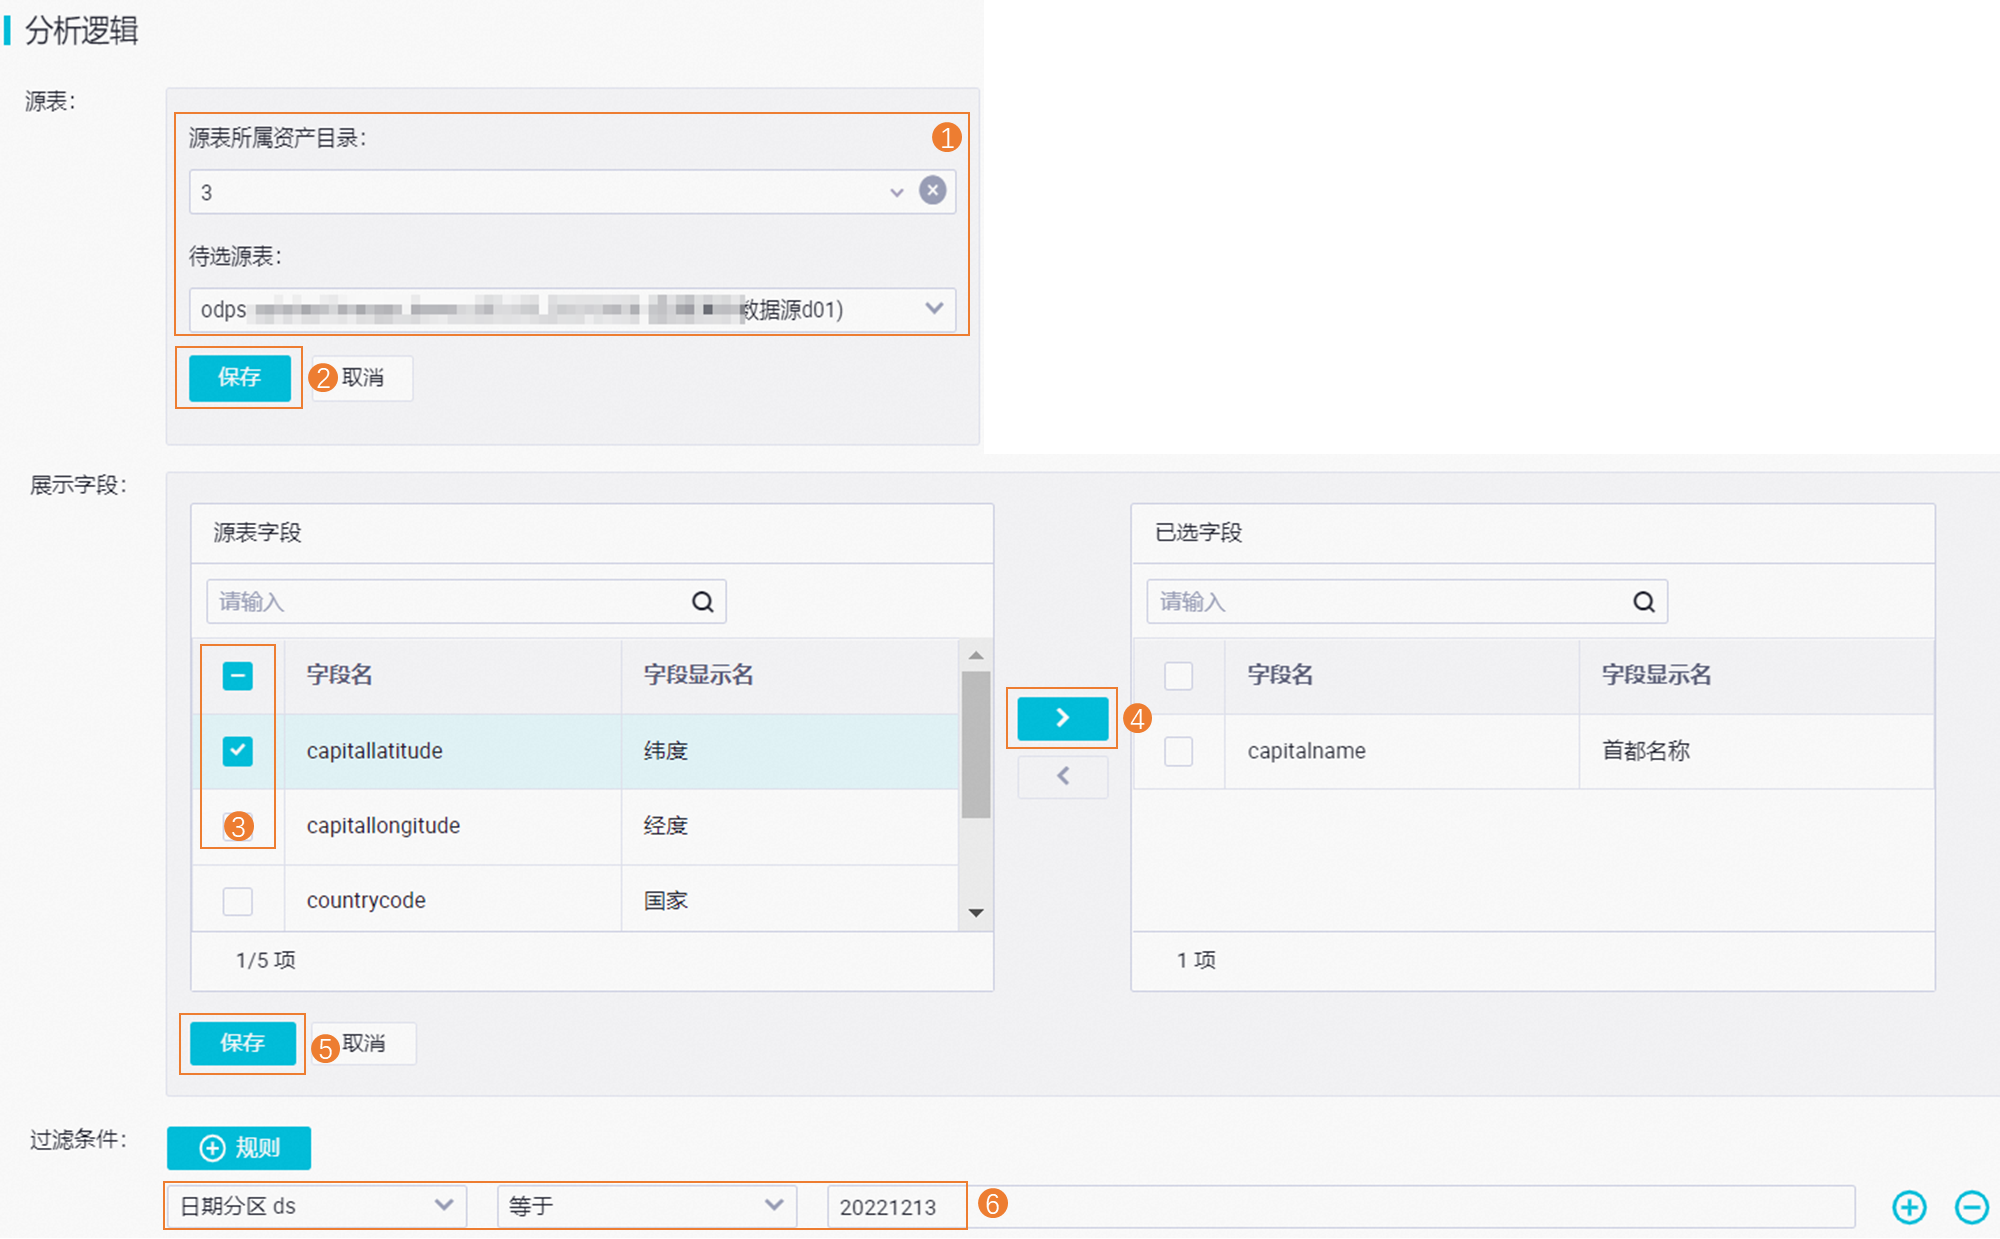
Task: Select the 首都名称 display name cell
Action: coord(1646,751)
